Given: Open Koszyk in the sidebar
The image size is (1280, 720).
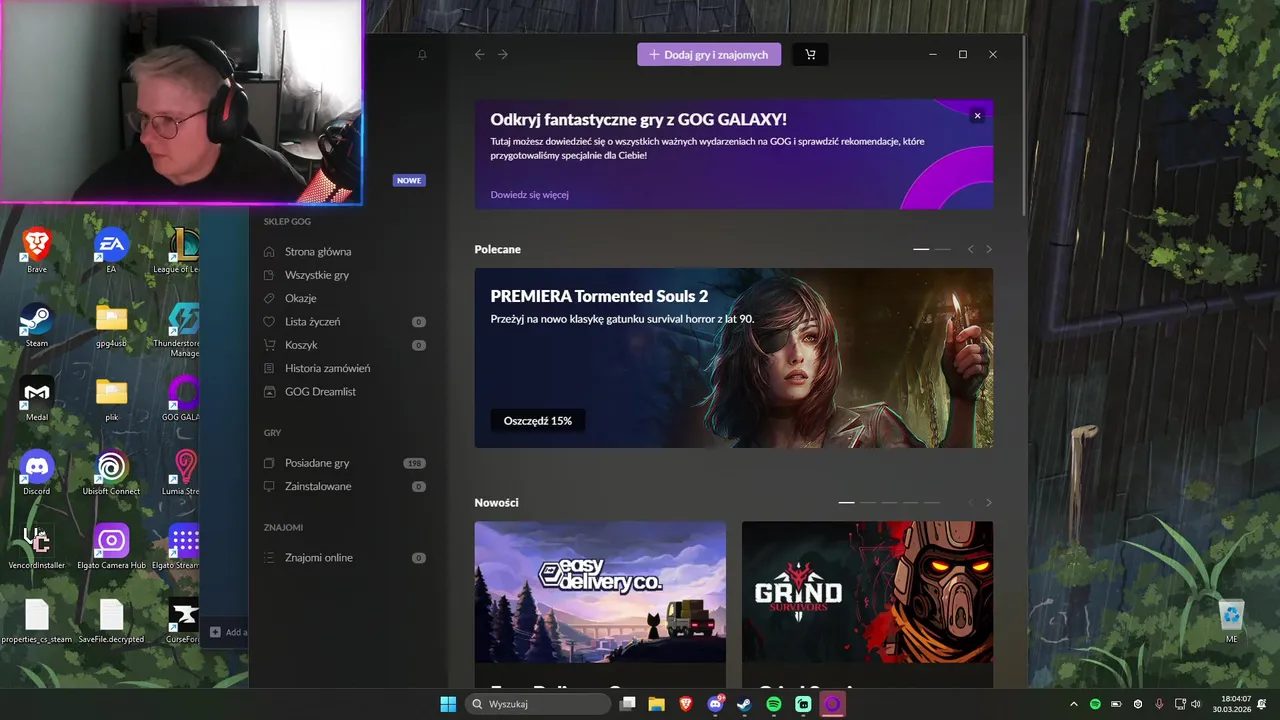Looking at the screenshot, I should tap(301, 345).
